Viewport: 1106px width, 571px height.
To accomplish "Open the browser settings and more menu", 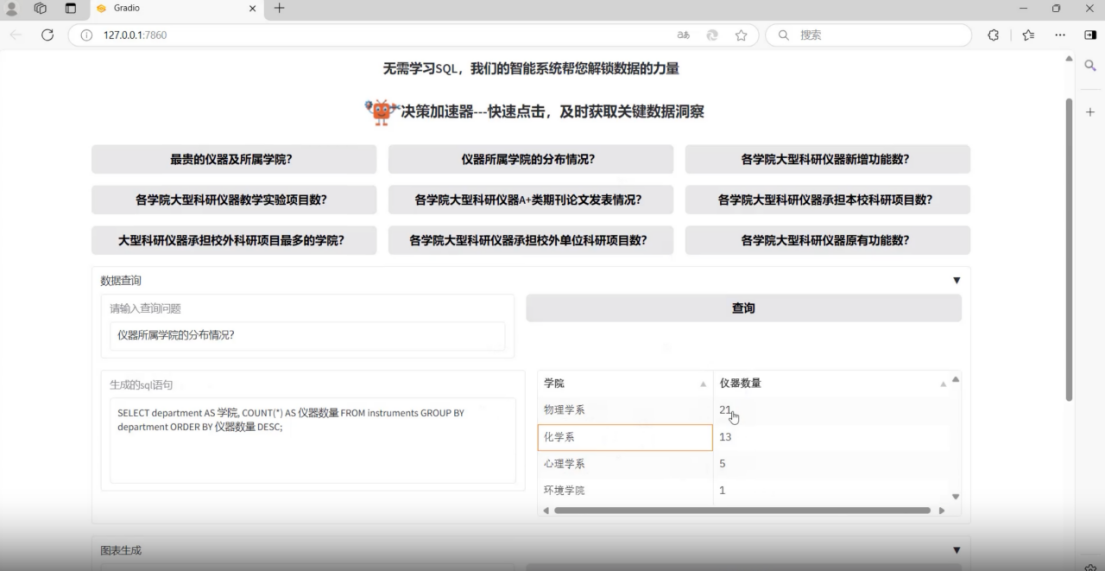I will (x=1060, y=35).
